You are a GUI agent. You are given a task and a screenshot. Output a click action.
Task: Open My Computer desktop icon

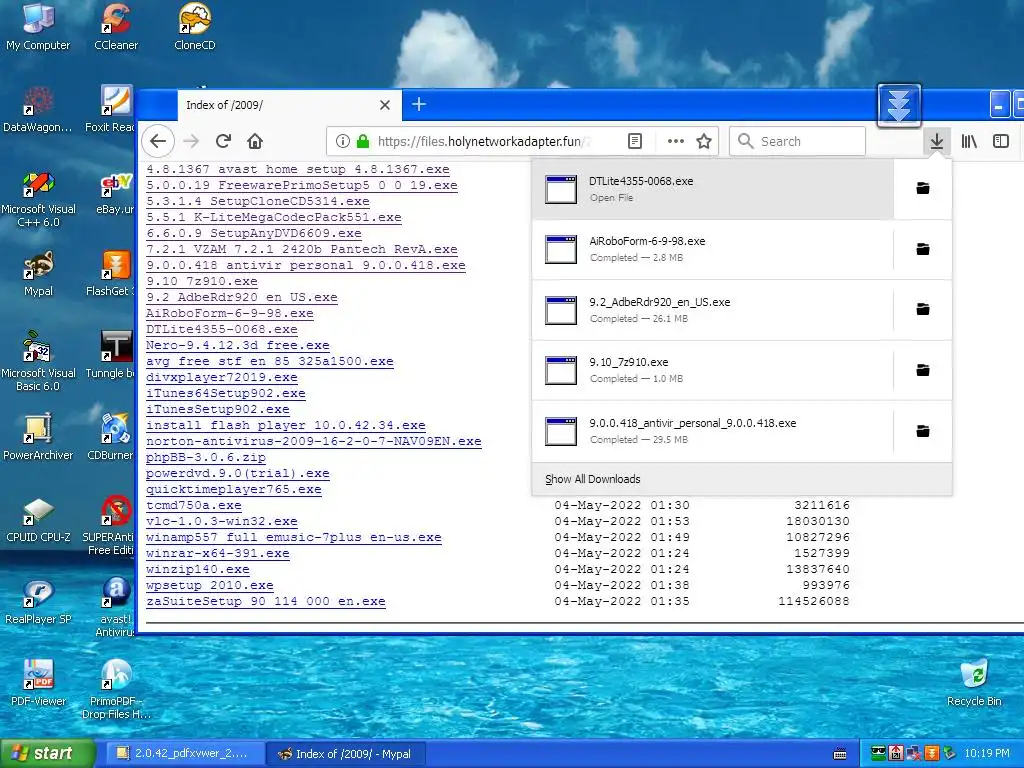coord(38,26)
